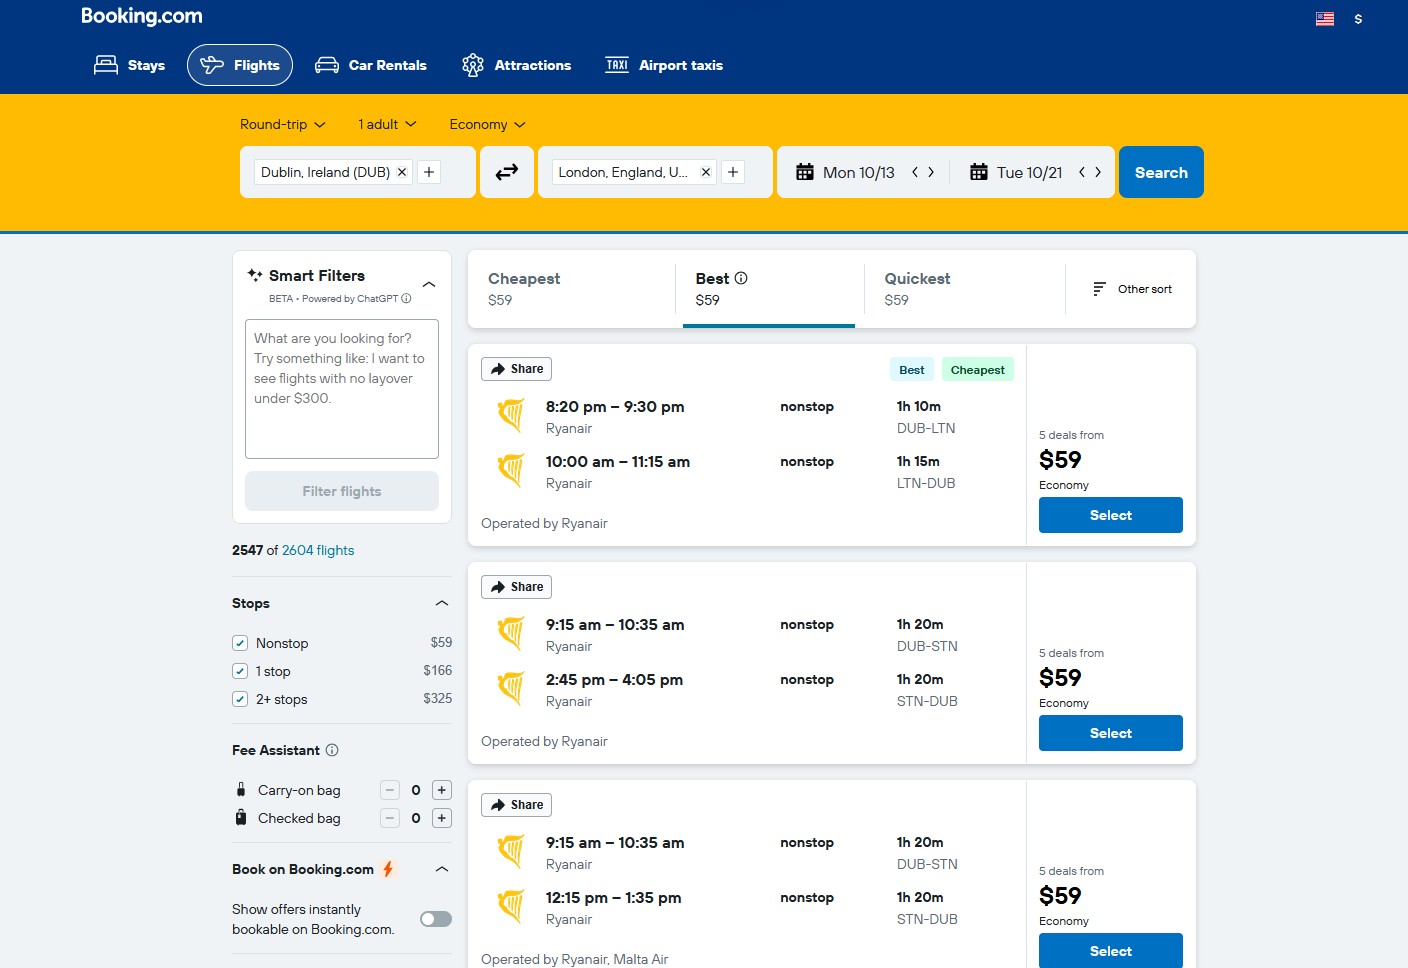Move return date one day earlier
The width and height of the screenshot is (1408, 968).
coord(1081,172)
